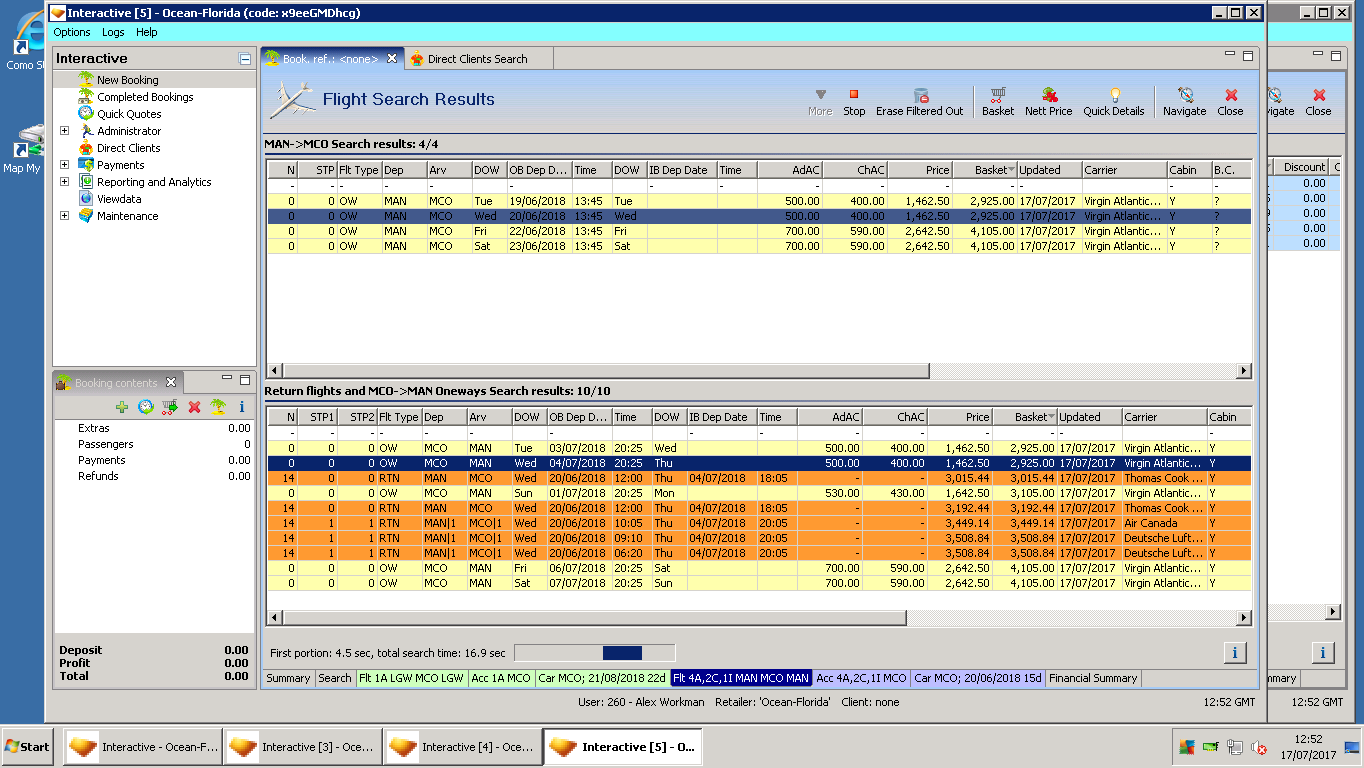Open the Navigate compass tool

click(x=1184, y=96)
